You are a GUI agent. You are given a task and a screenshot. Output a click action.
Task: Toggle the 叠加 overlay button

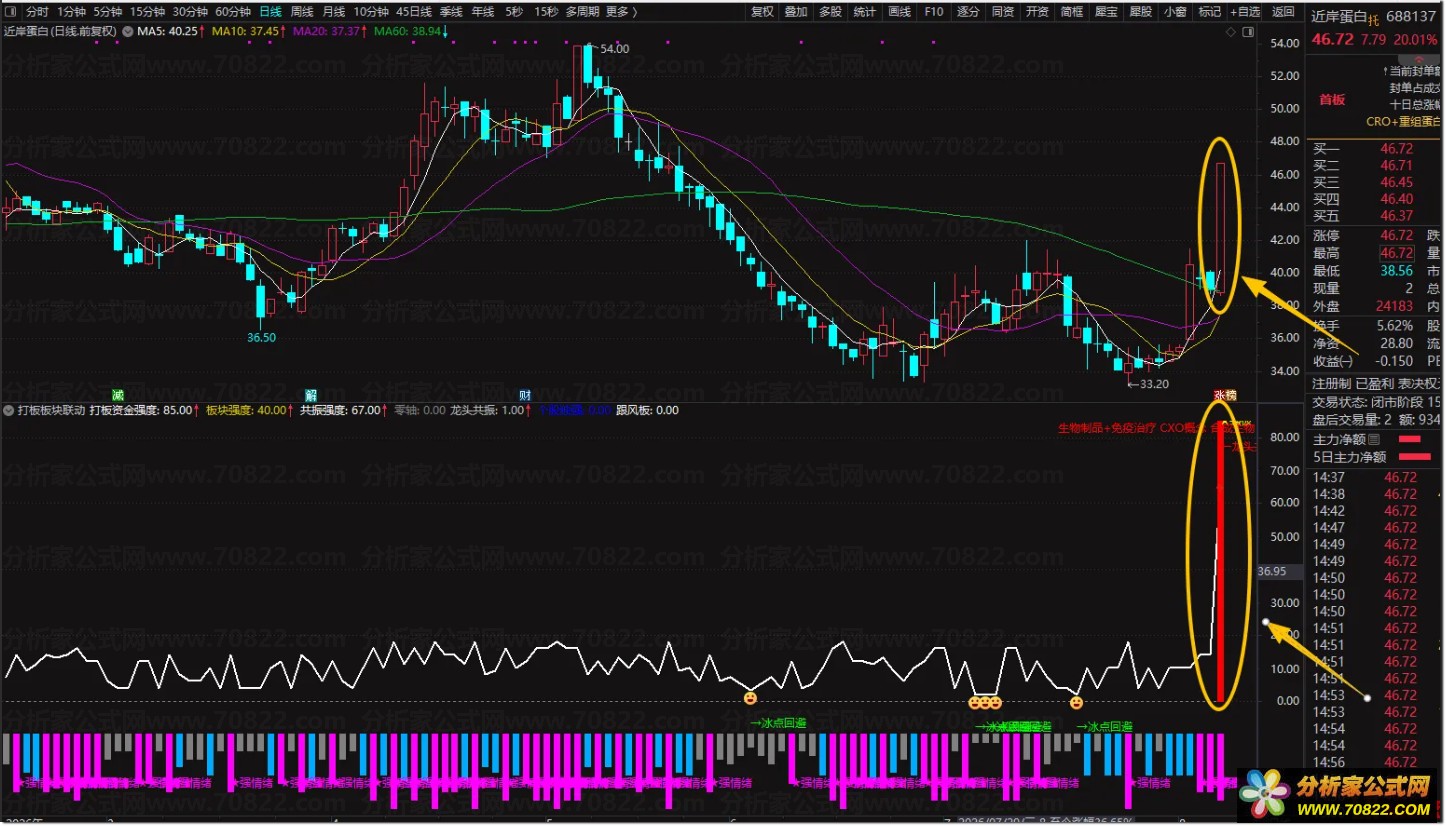point(796,12)
